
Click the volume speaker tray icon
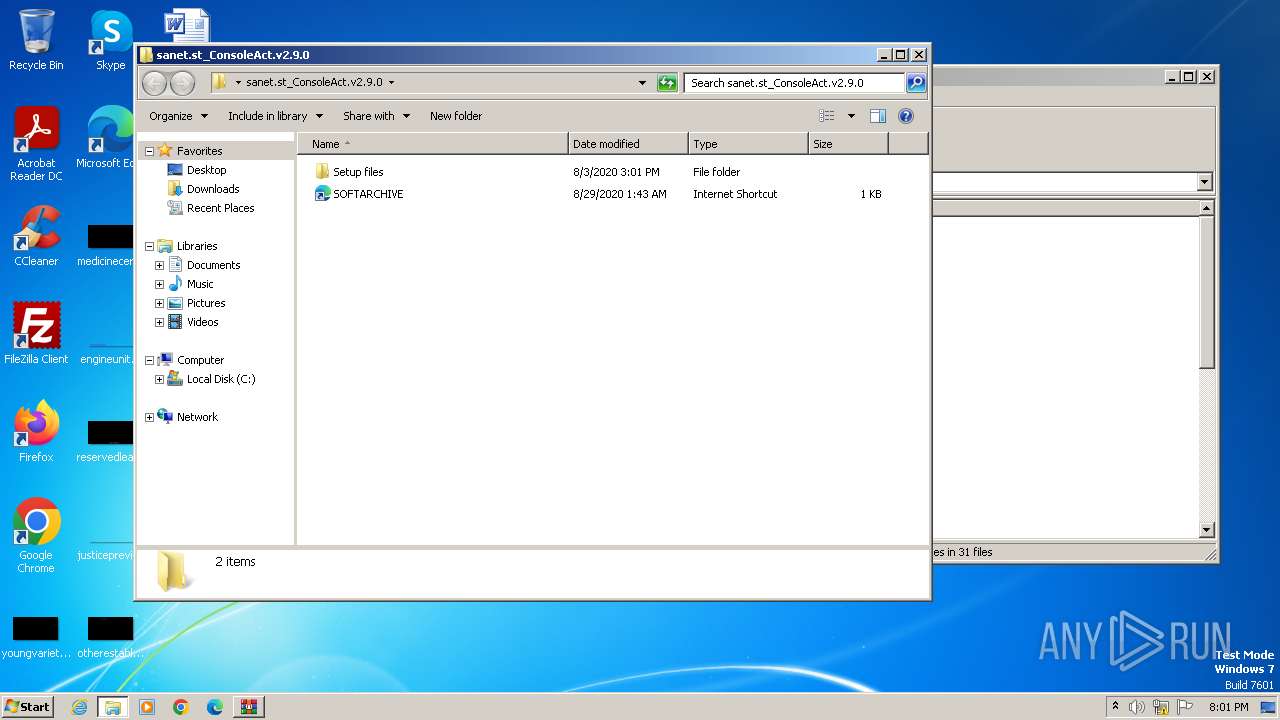pos(1137,707)
